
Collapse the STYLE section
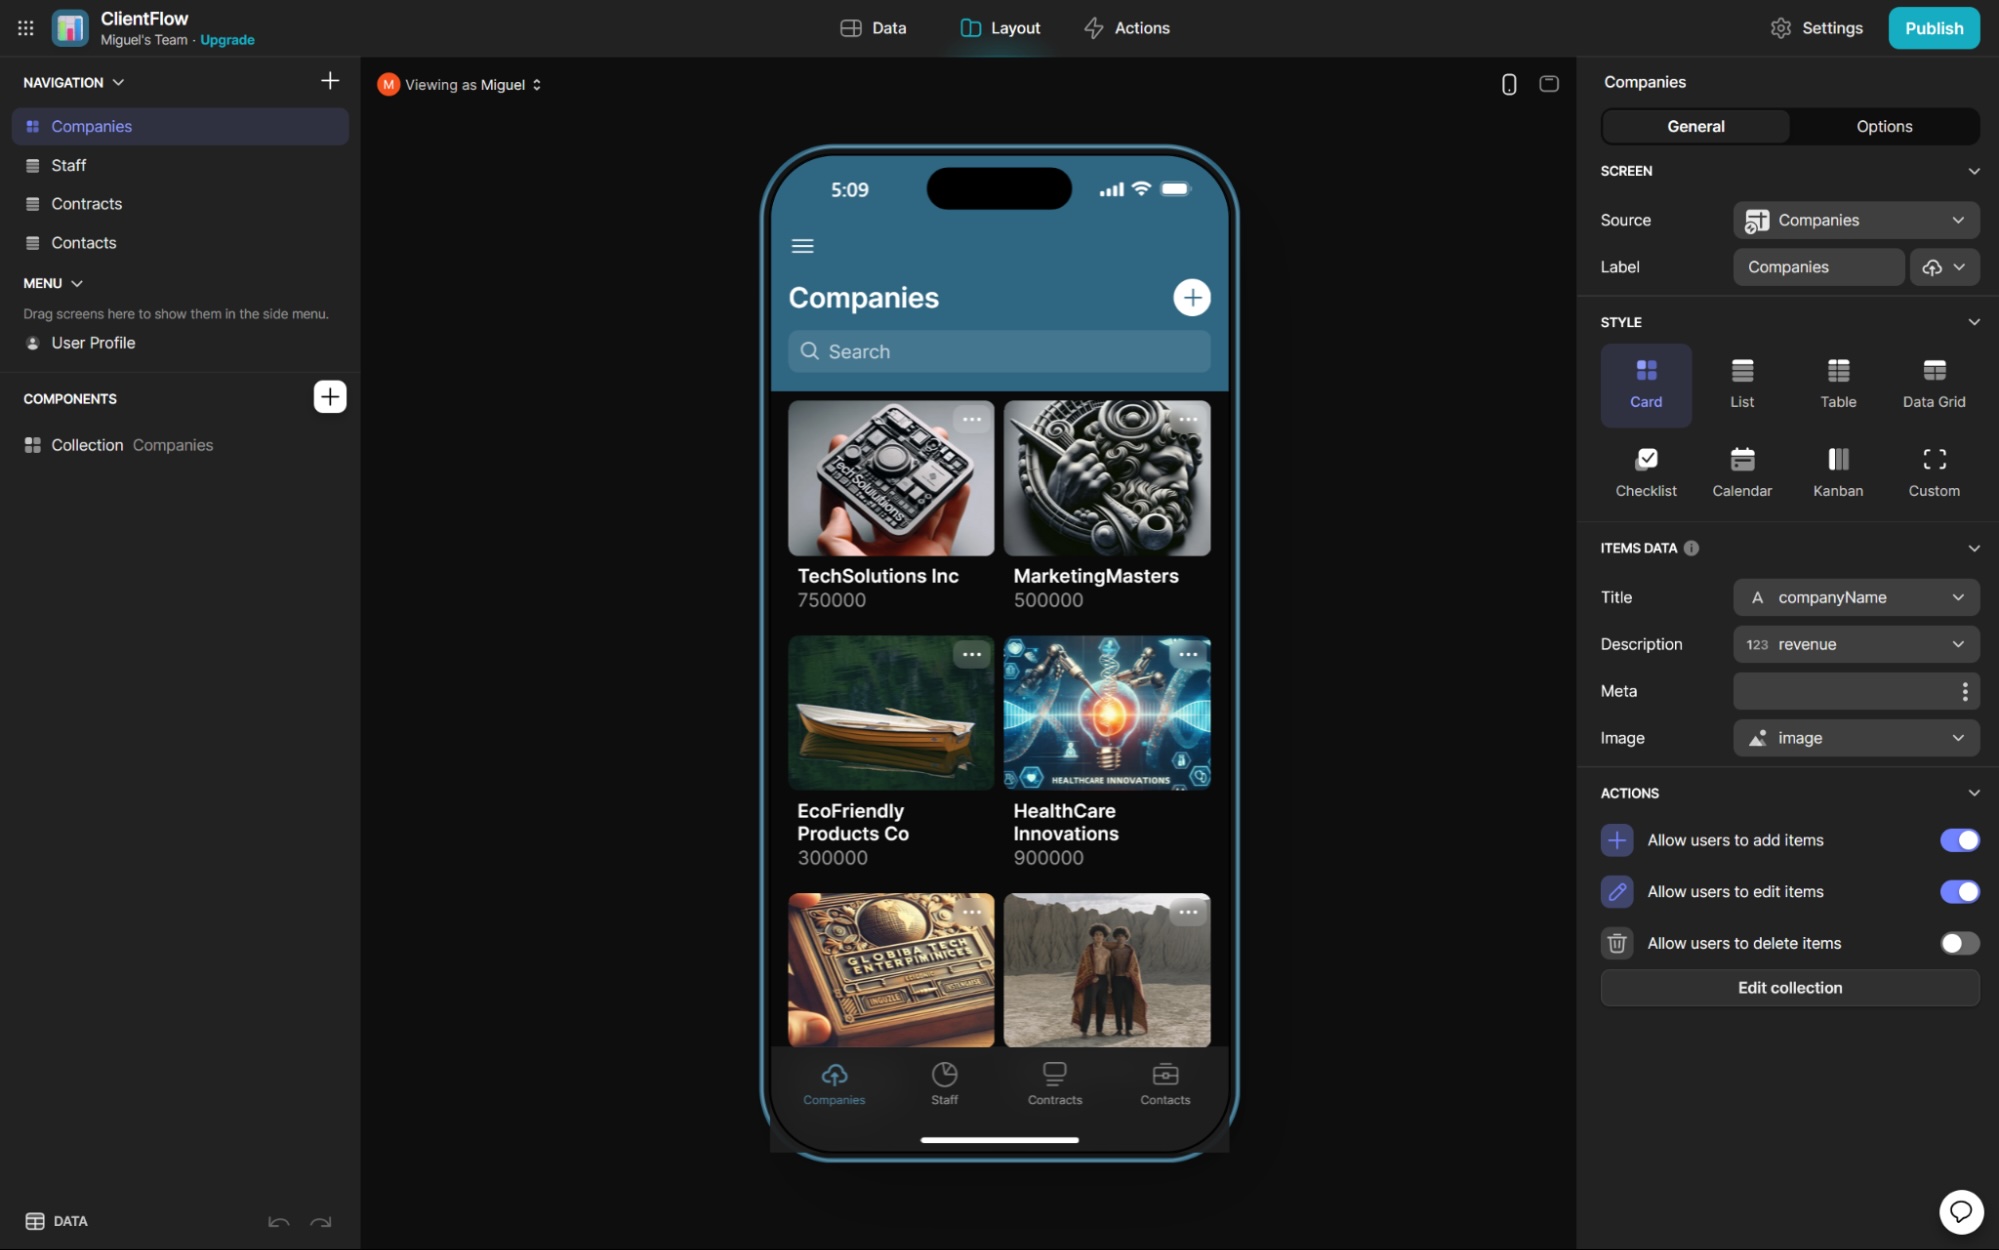(x=1974, y=321)
